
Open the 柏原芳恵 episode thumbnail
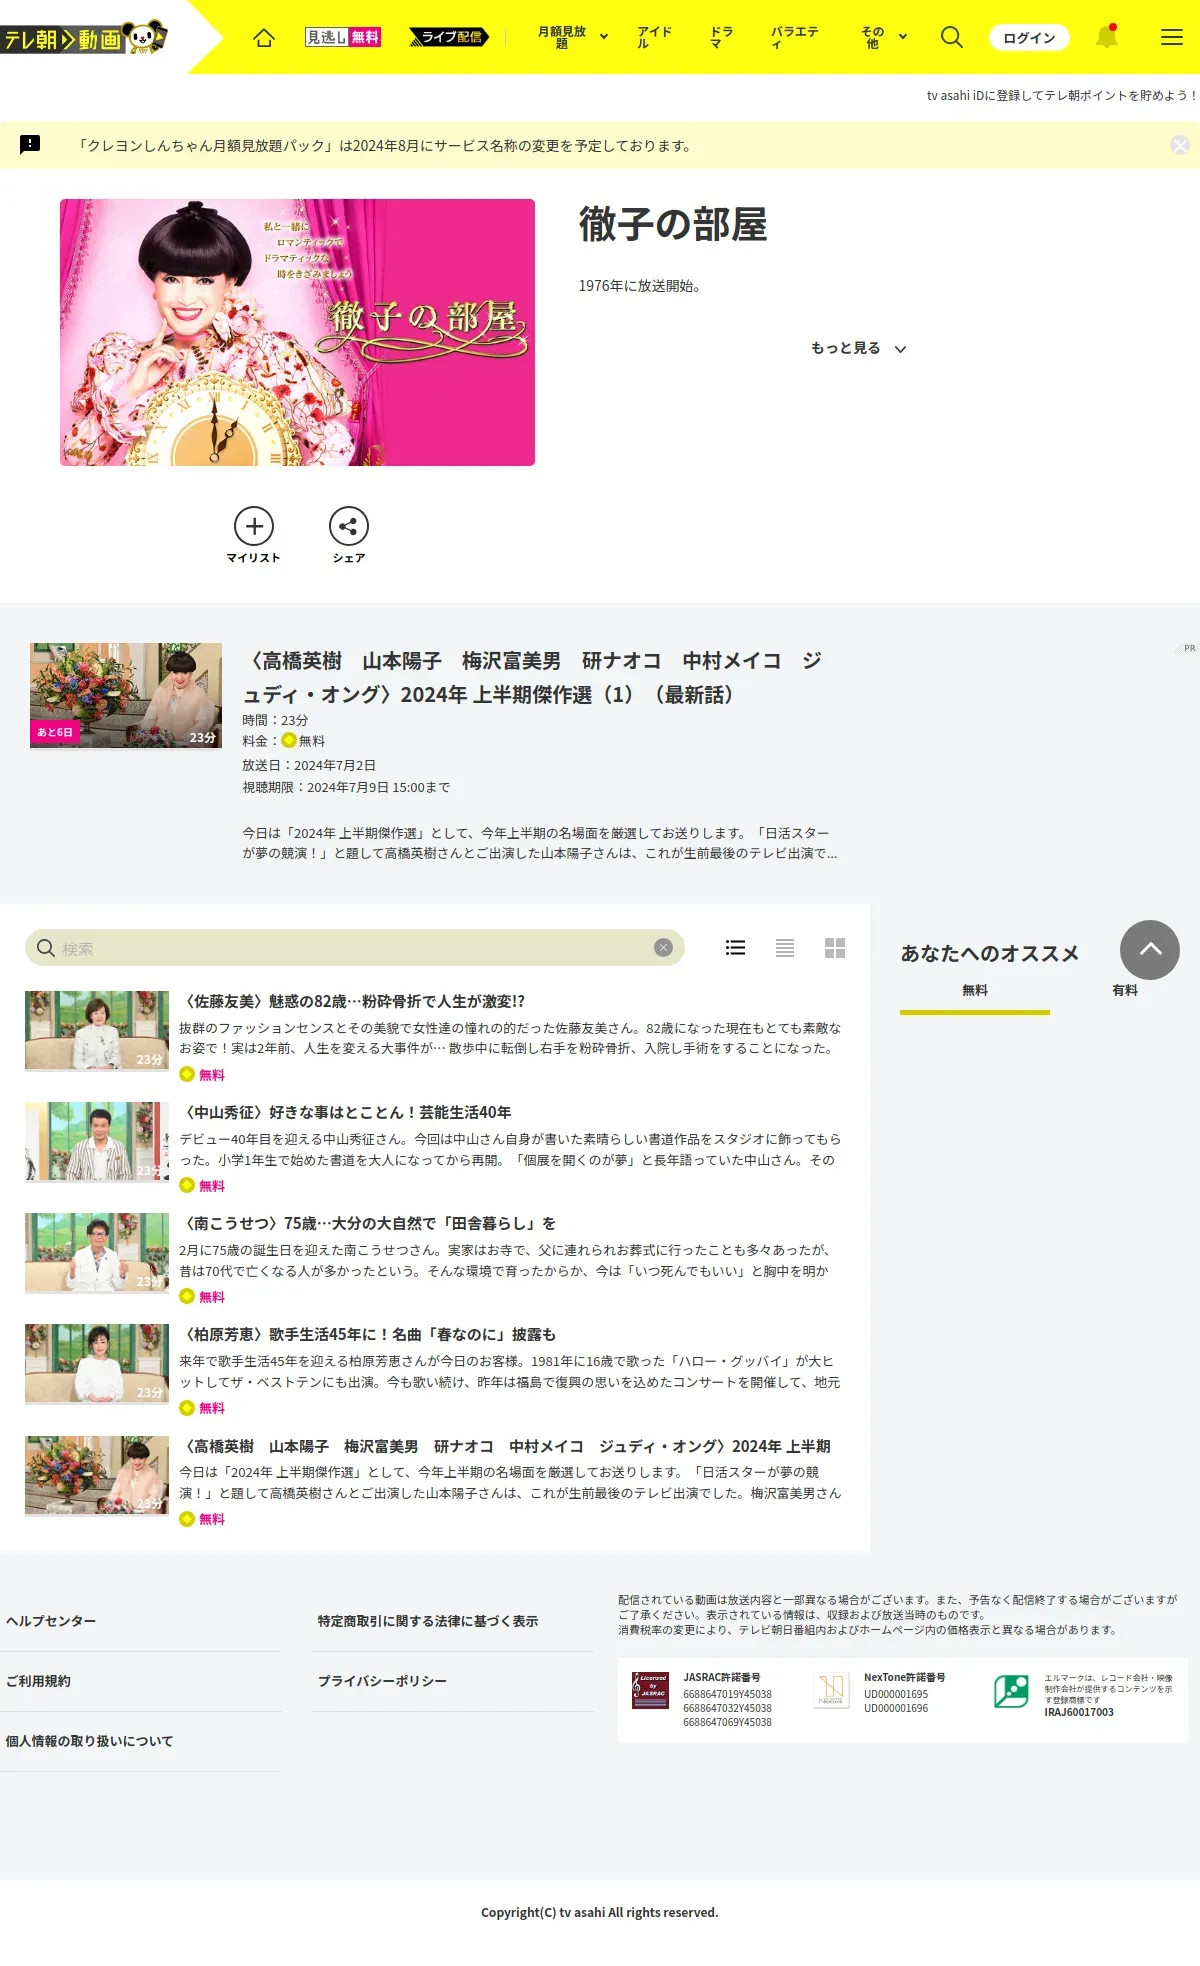coord(97,1364)
